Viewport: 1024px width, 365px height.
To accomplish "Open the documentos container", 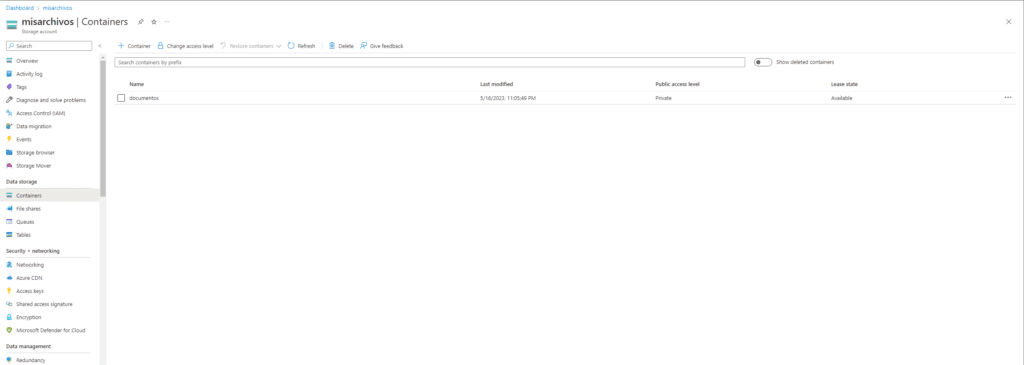I will tap(144, 98).
